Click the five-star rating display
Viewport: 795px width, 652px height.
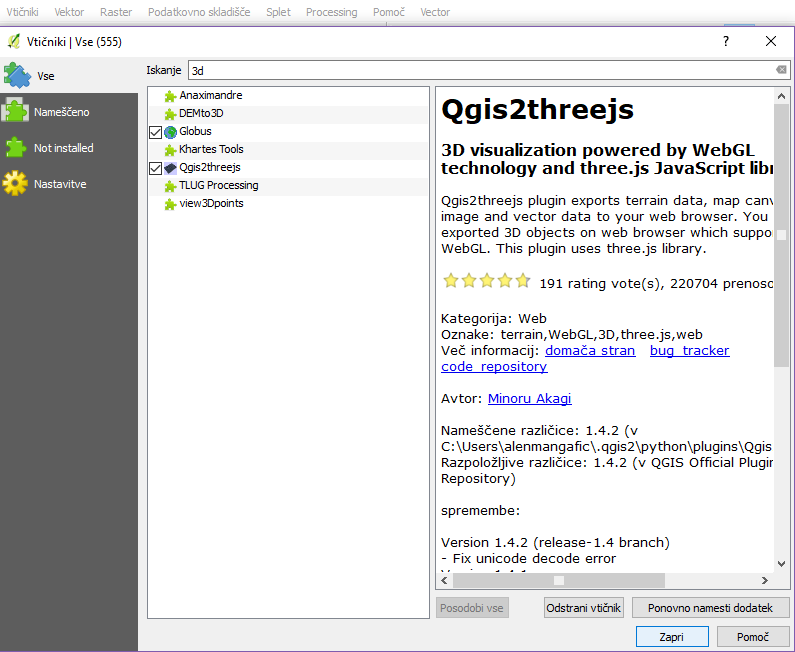tap(487, 281)
